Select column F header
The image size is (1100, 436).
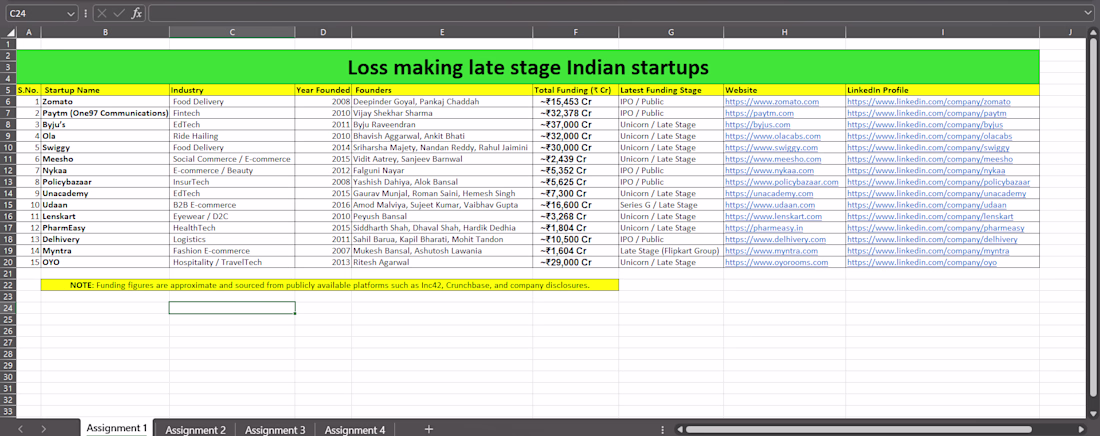tap(575, 32)
